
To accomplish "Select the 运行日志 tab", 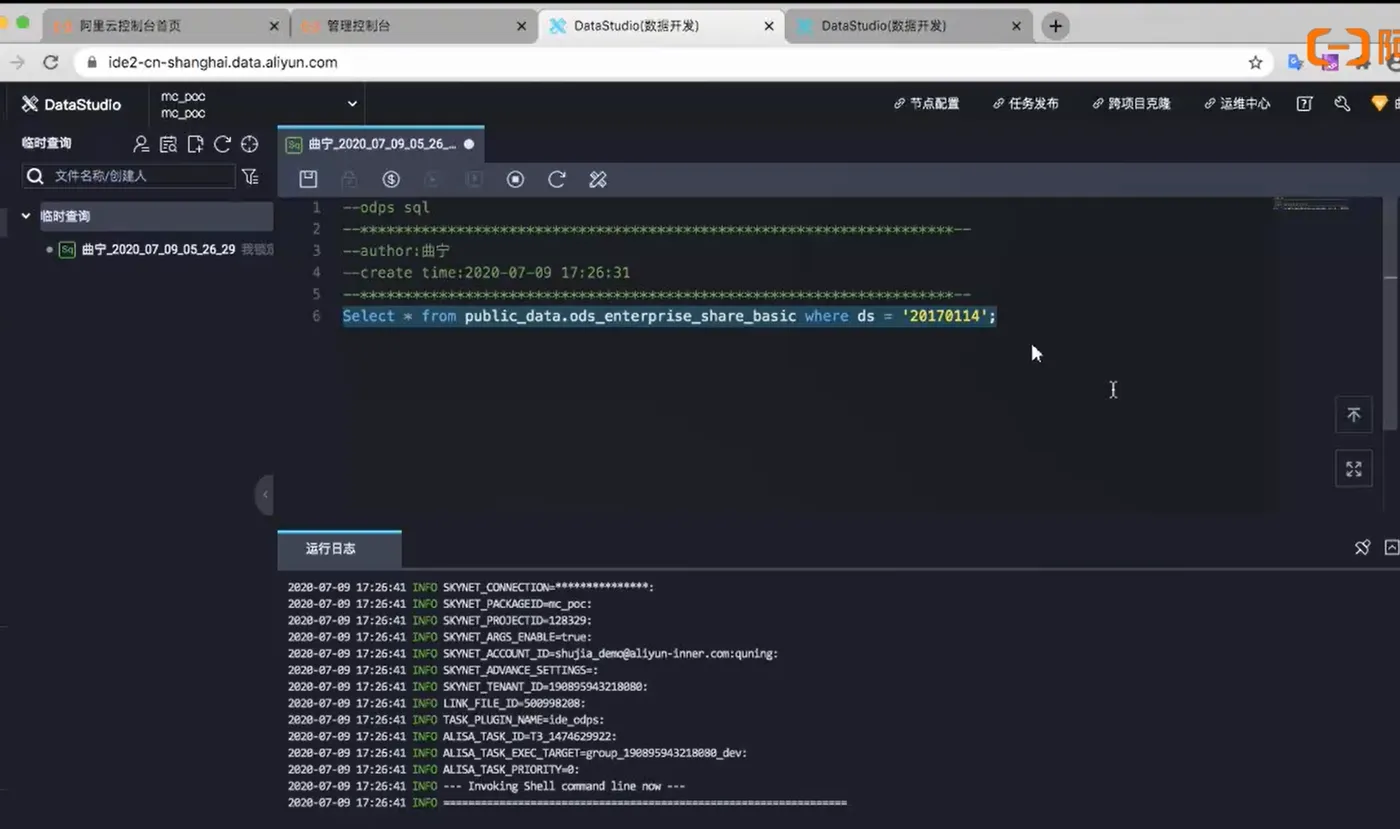I will (x=339, y=549).
